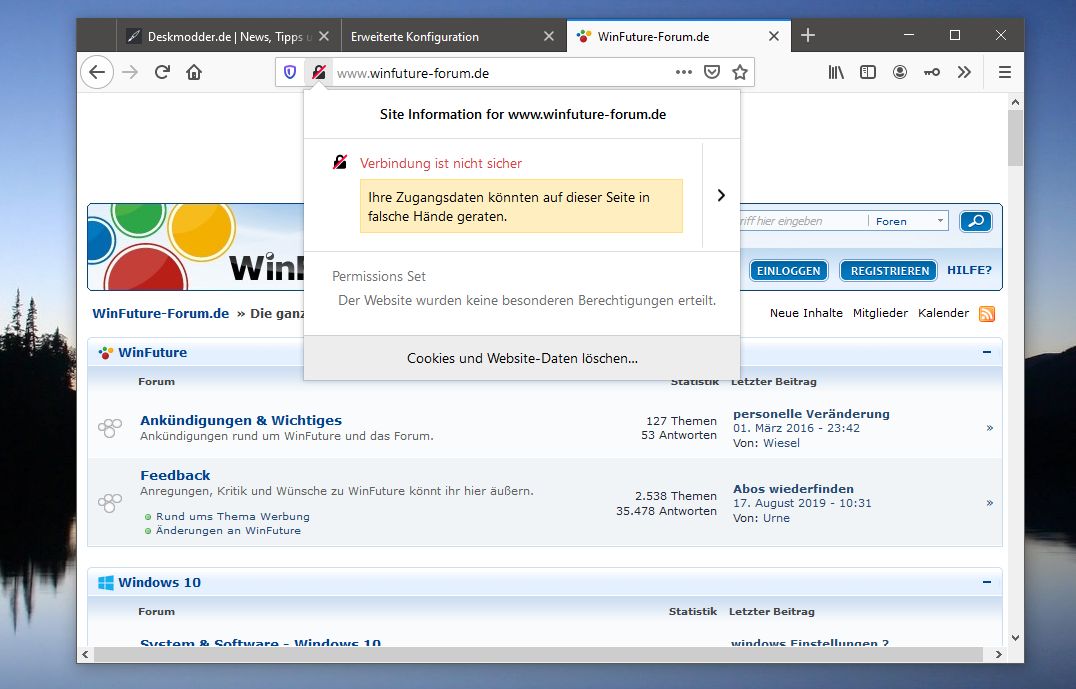Open the Firefox hamburger menu
The width and height of the screenshot is (1076, 689).
[1005, 72]
